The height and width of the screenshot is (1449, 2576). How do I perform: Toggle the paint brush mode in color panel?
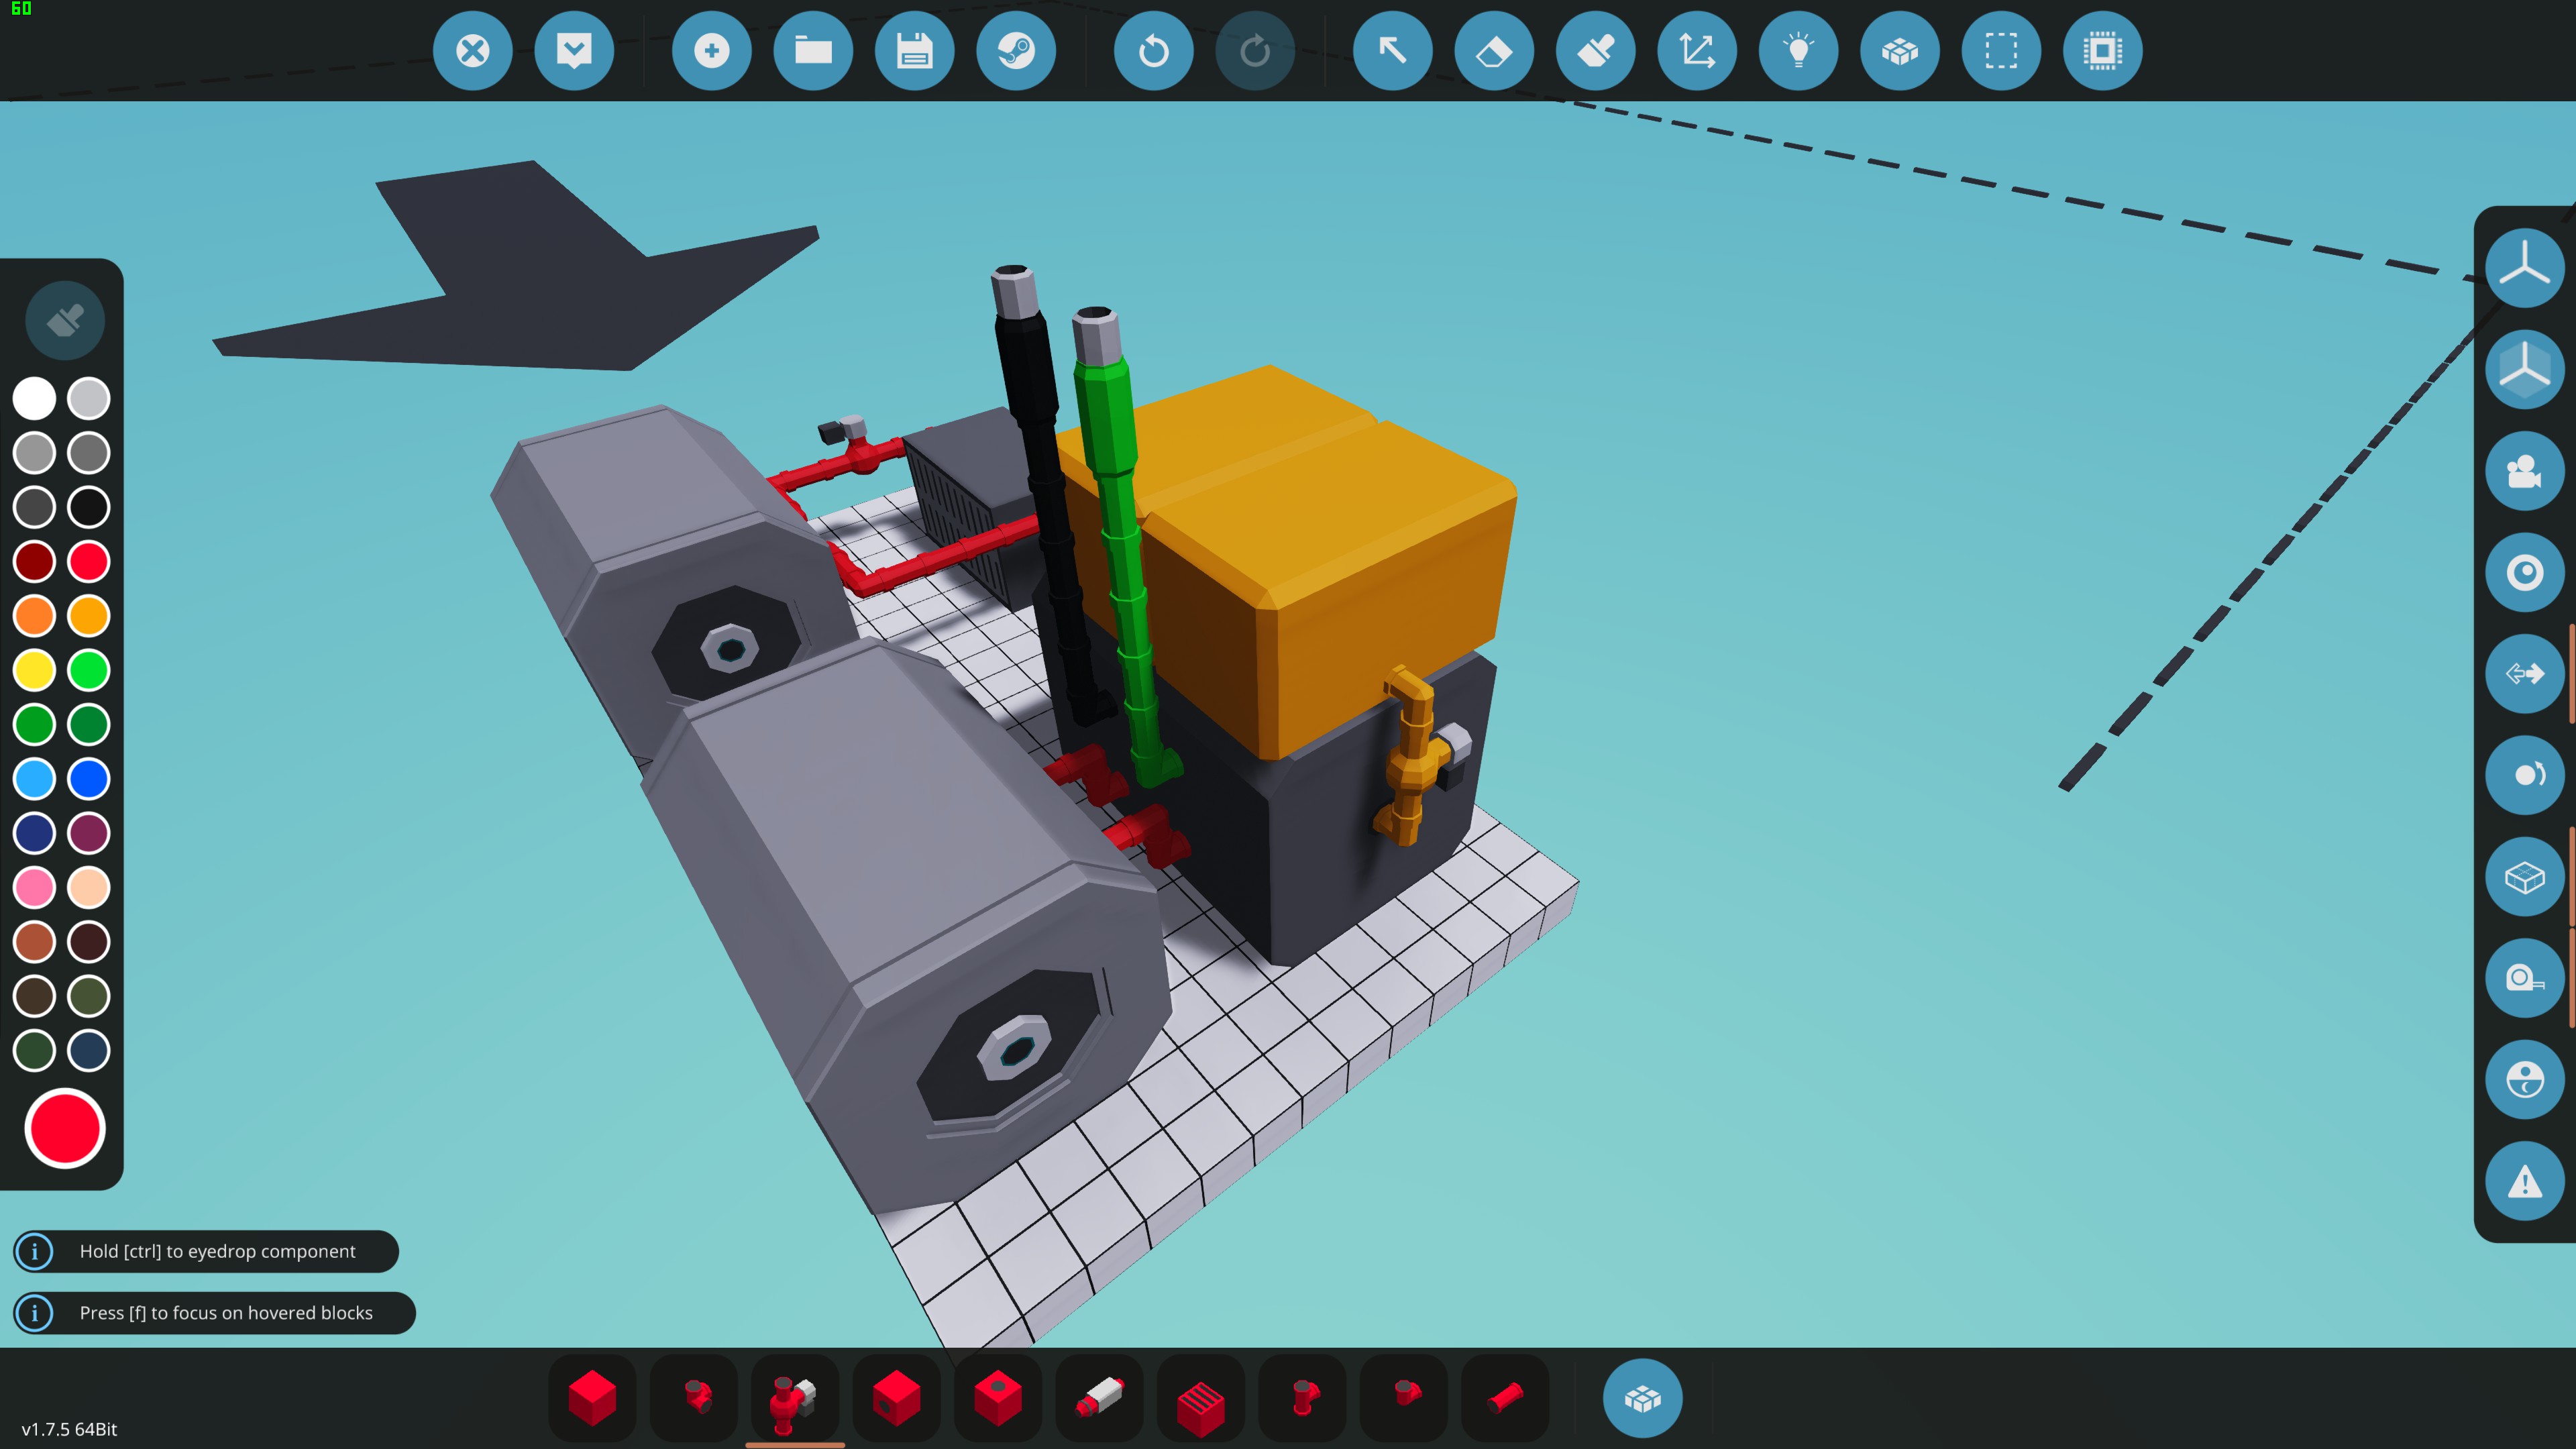pos(65,320)
